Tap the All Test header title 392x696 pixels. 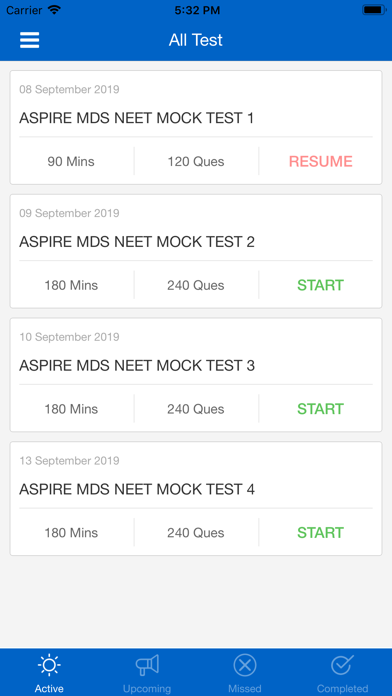(x=196, y=40)
